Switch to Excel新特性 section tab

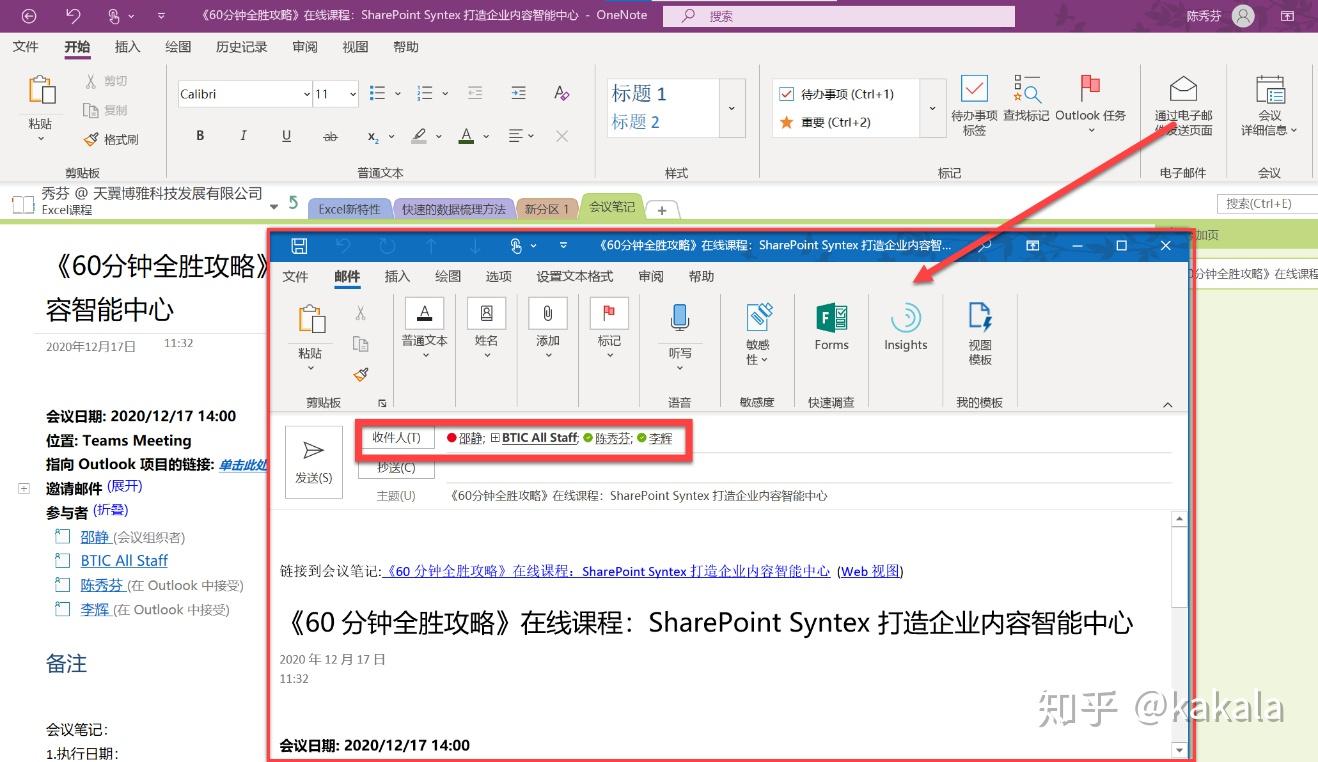point(349,209)
